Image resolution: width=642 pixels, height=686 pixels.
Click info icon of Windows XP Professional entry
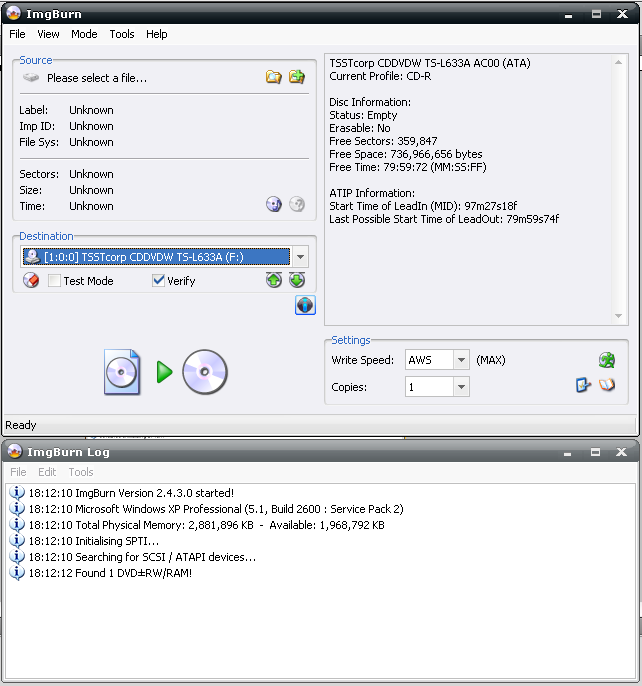point(17,509)
